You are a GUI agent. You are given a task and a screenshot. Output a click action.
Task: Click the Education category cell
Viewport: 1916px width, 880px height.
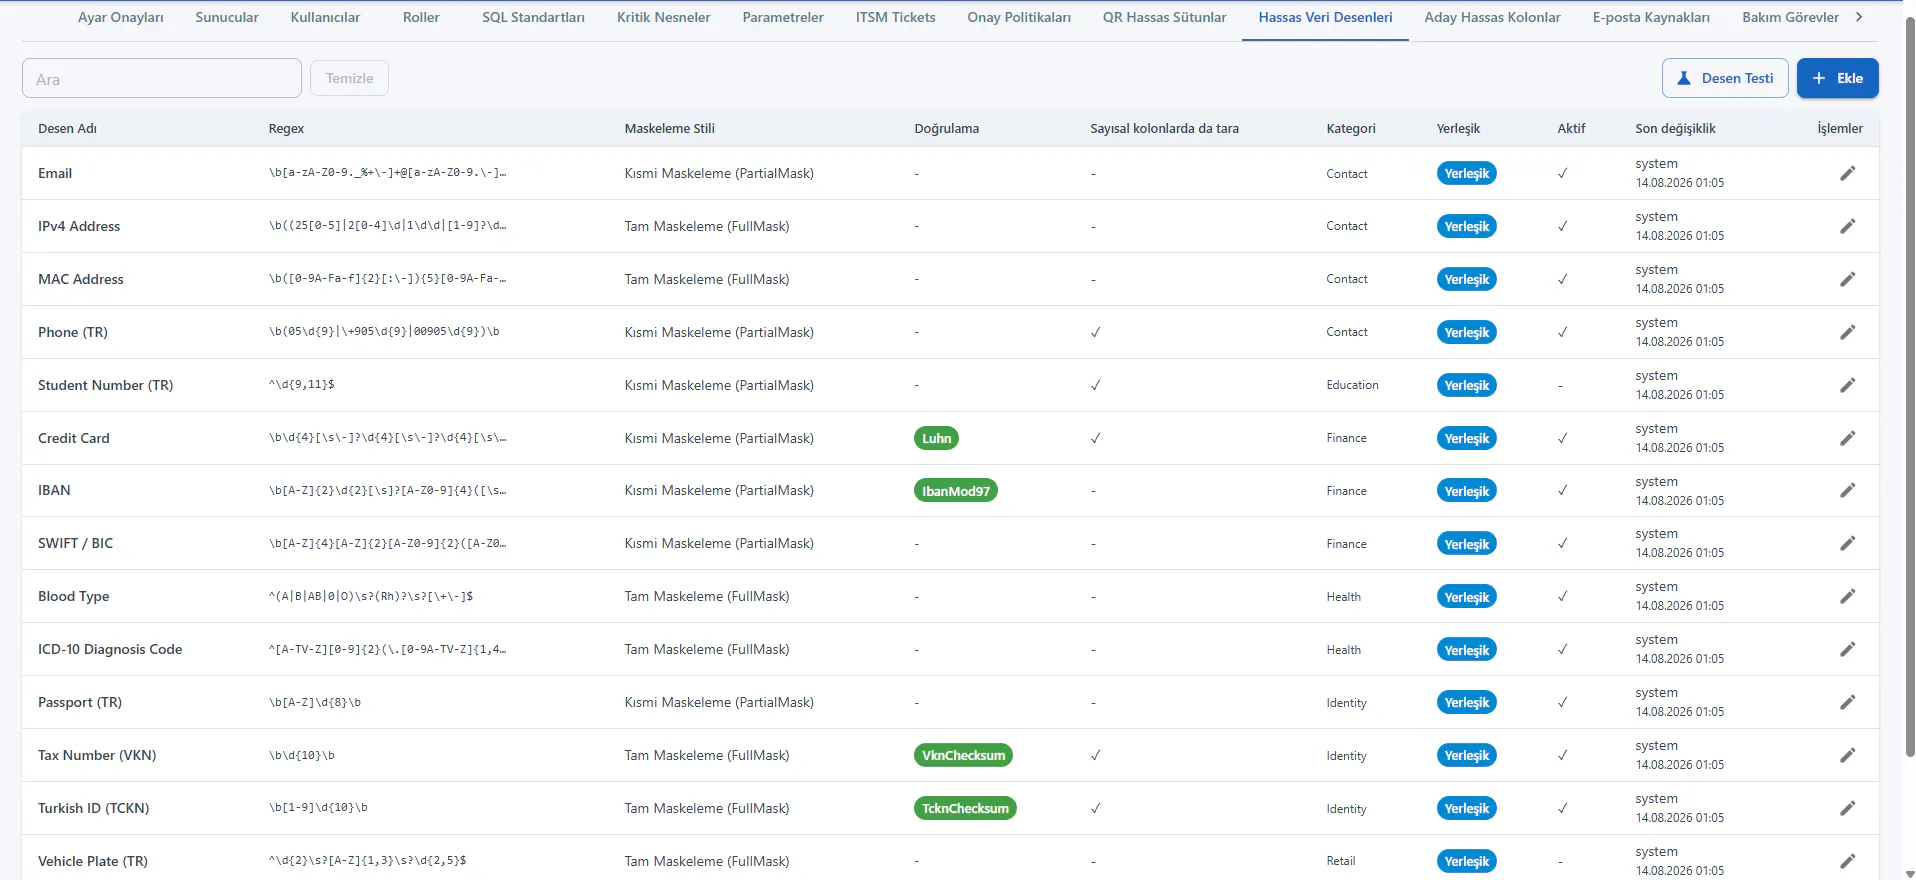pyautogui.click(x=1352, y=385)
